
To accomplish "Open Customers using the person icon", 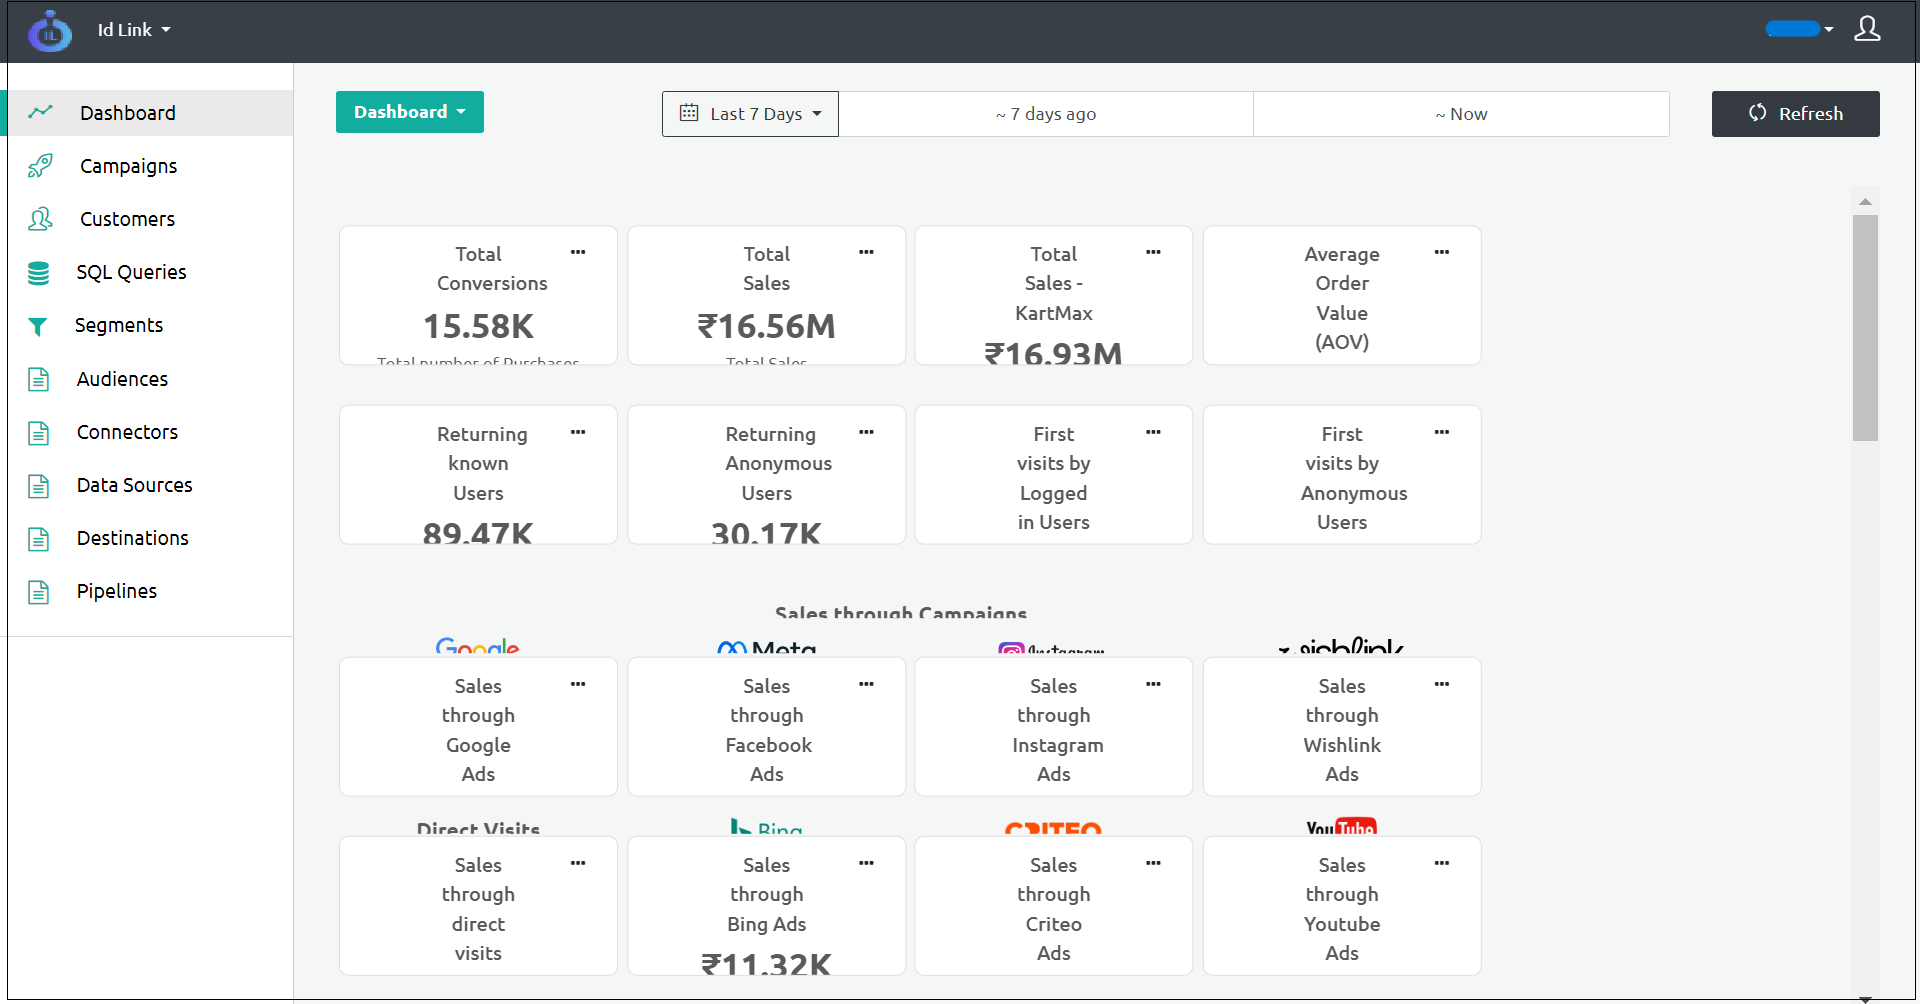I will click(x=41, y=219).
